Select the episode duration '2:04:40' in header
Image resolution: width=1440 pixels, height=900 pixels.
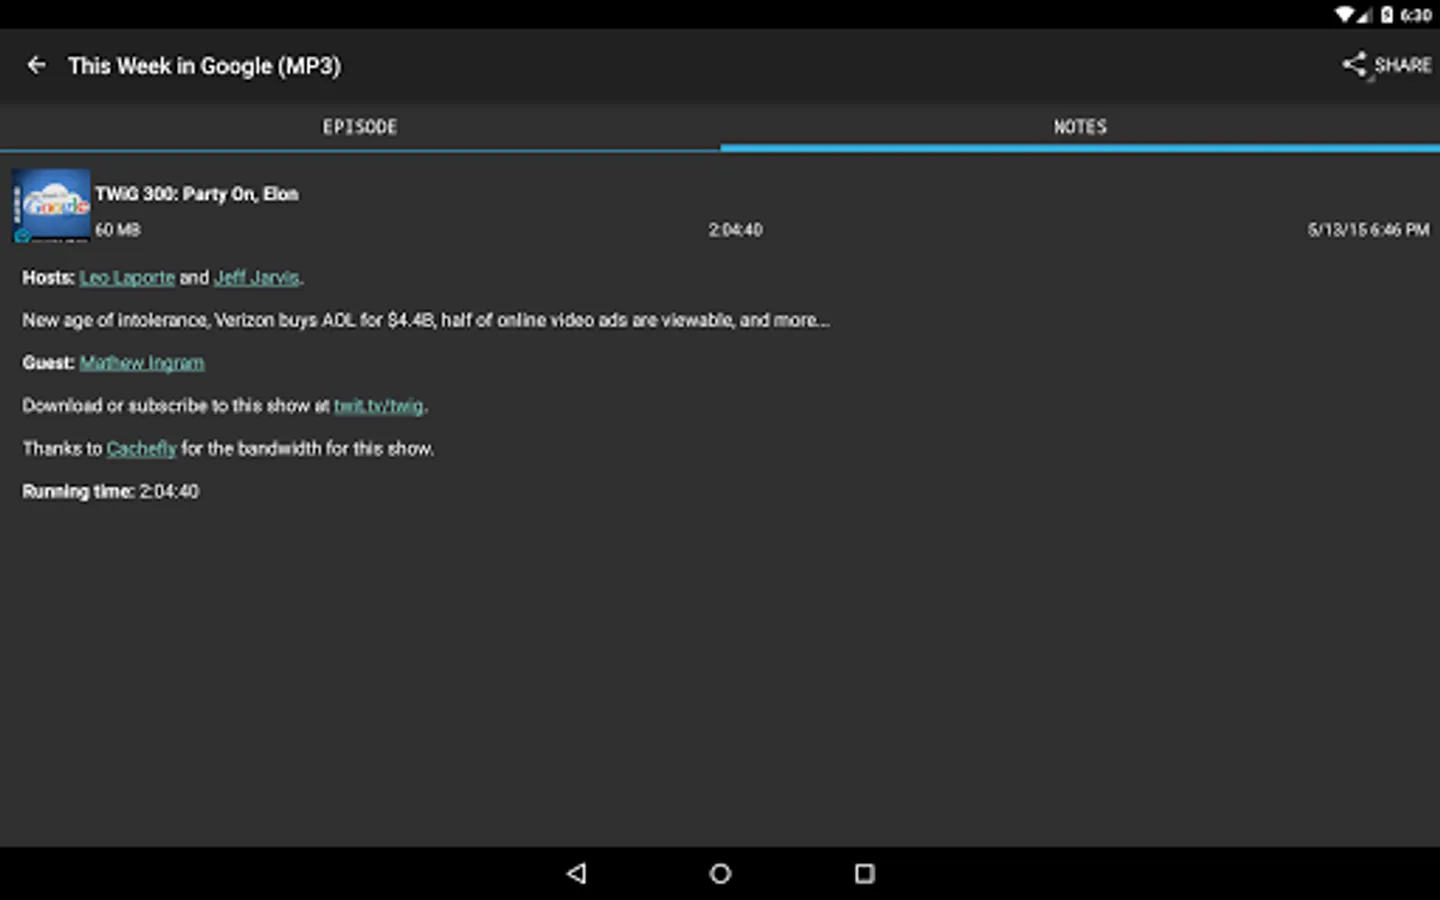point(736,230)
